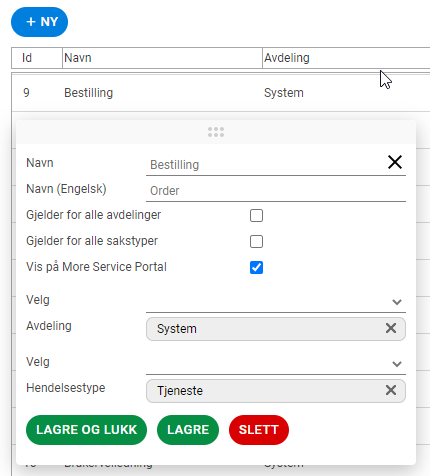Uncheck Vis på More Service Portal
430x476 pixels.
click(256, 267)
